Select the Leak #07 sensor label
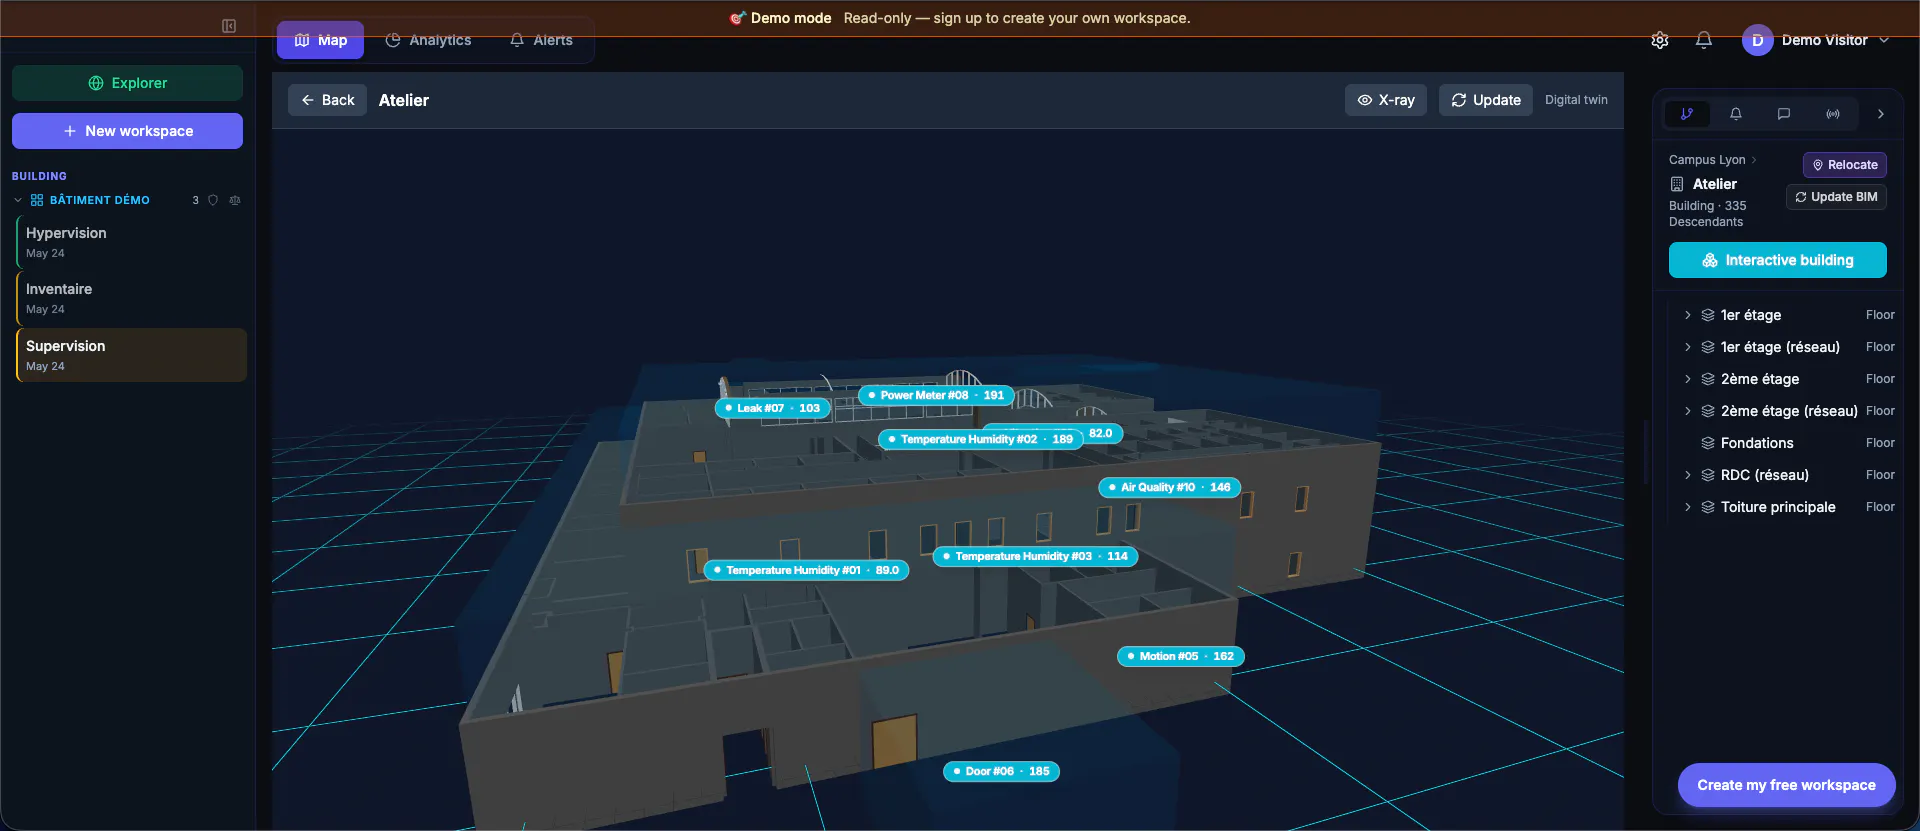 [773, 408]
